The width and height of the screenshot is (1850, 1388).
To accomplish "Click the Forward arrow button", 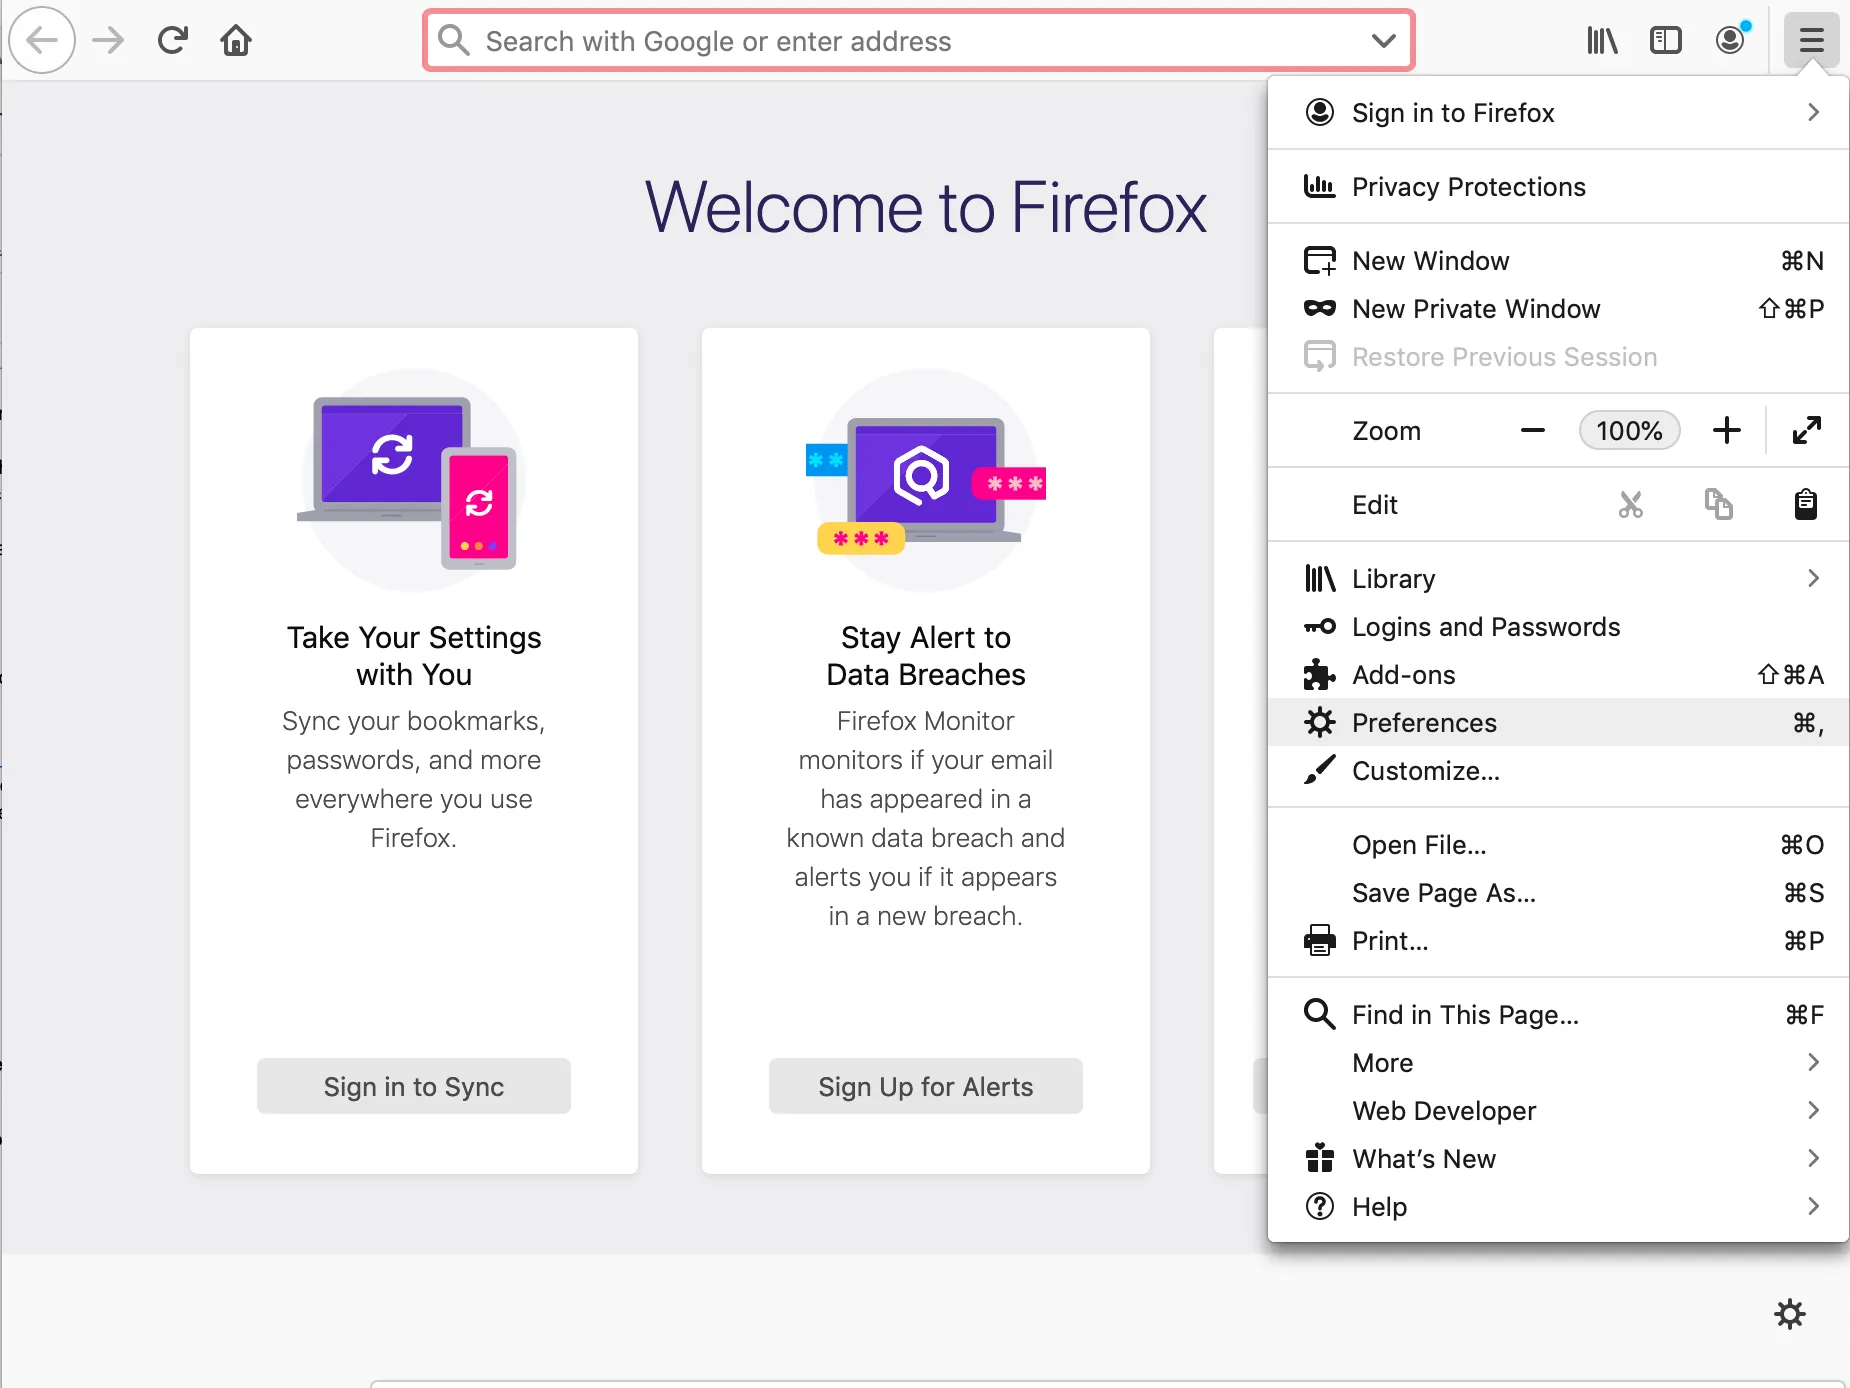I will (108, 40).
